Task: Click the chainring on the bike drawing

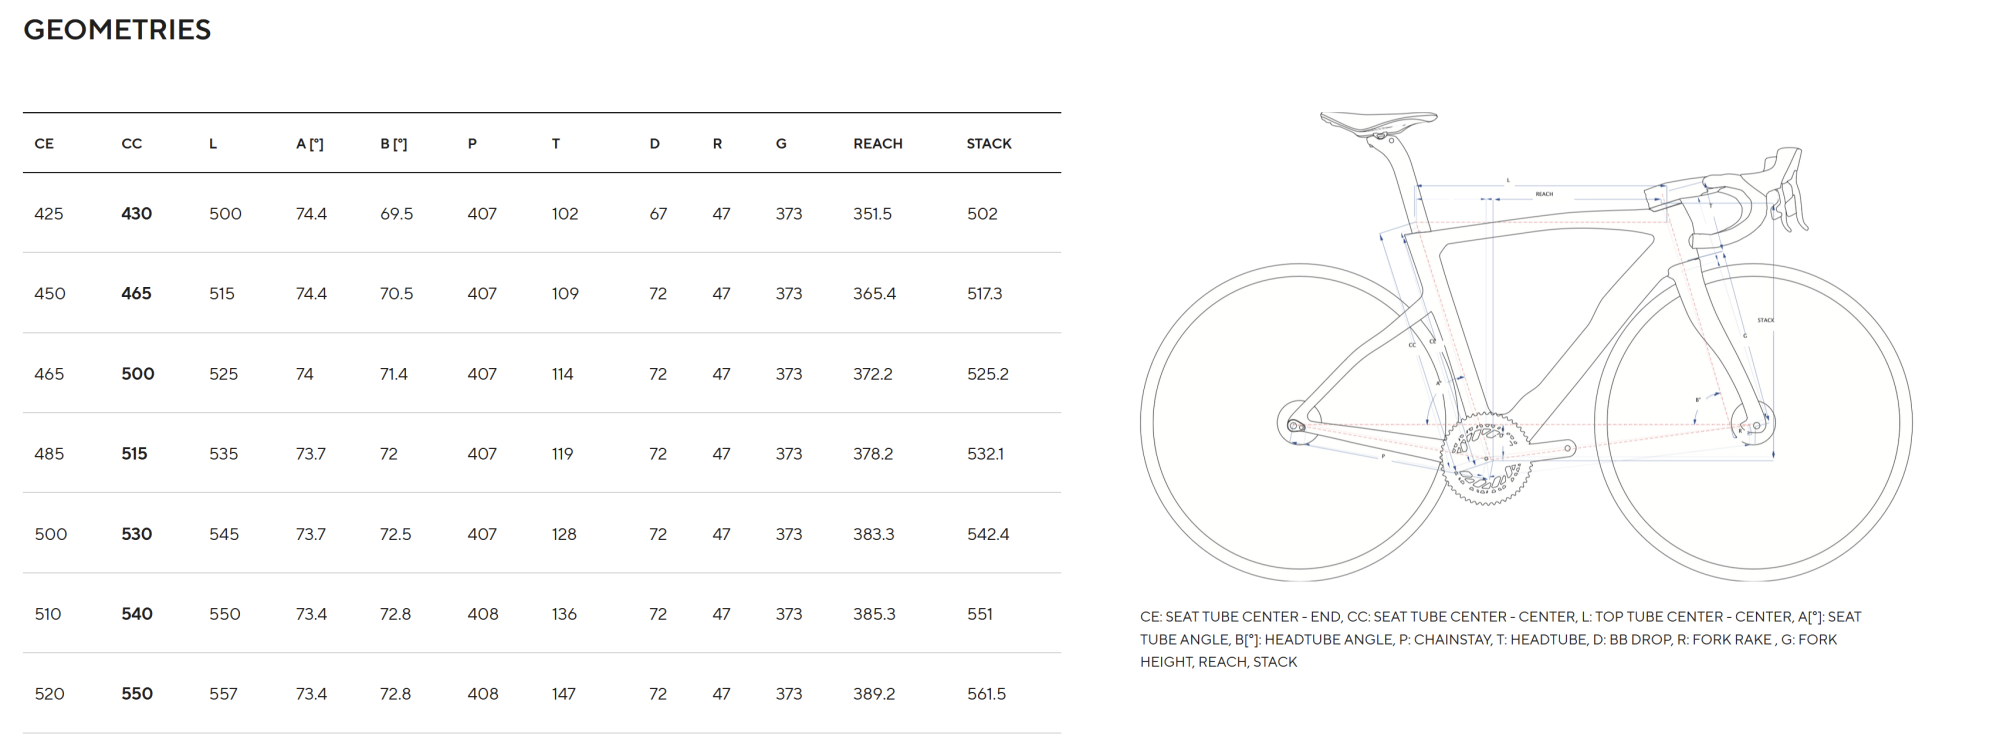Action: [x=1484, y=458]
